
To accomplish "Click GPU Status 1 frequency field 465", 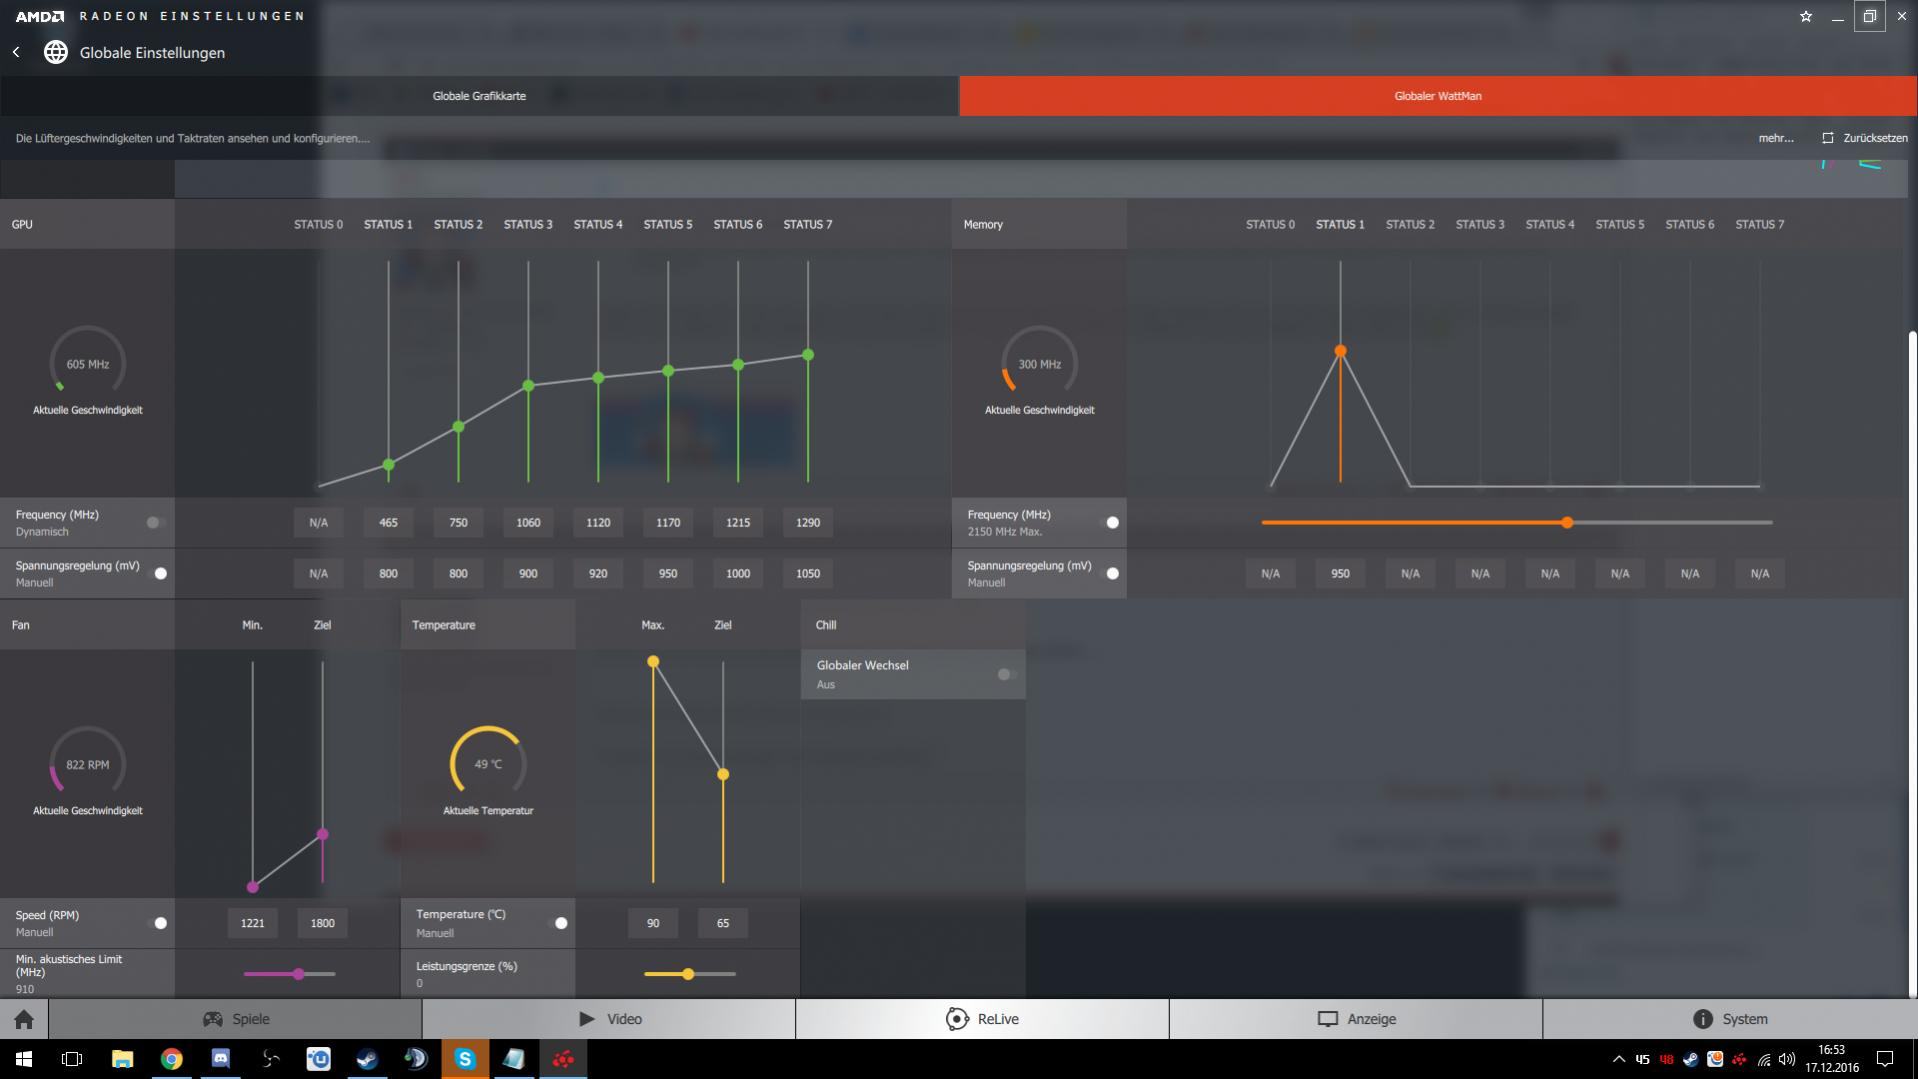I will coord(388,522).
